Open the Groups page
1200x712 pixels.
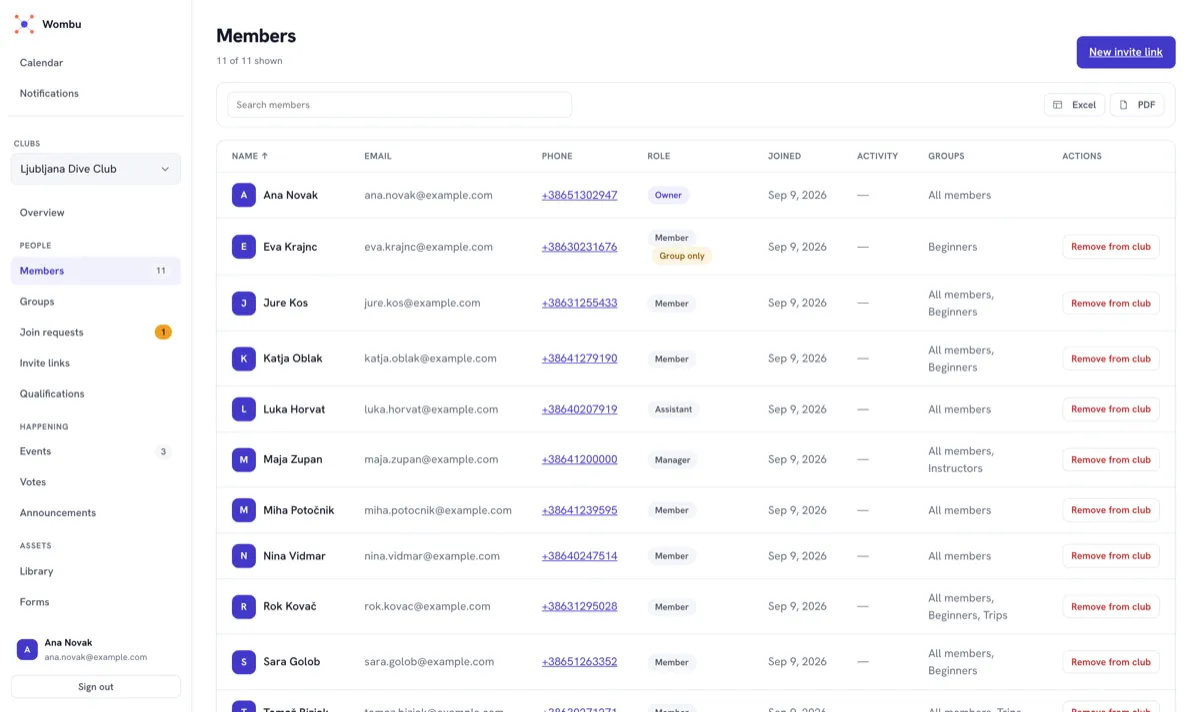coord(96,302)
